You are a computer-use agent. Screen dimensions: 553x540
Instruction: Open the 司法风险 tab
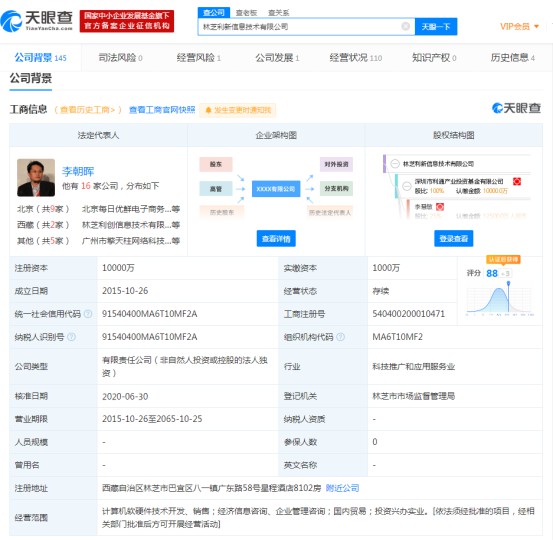click(120, 57)
